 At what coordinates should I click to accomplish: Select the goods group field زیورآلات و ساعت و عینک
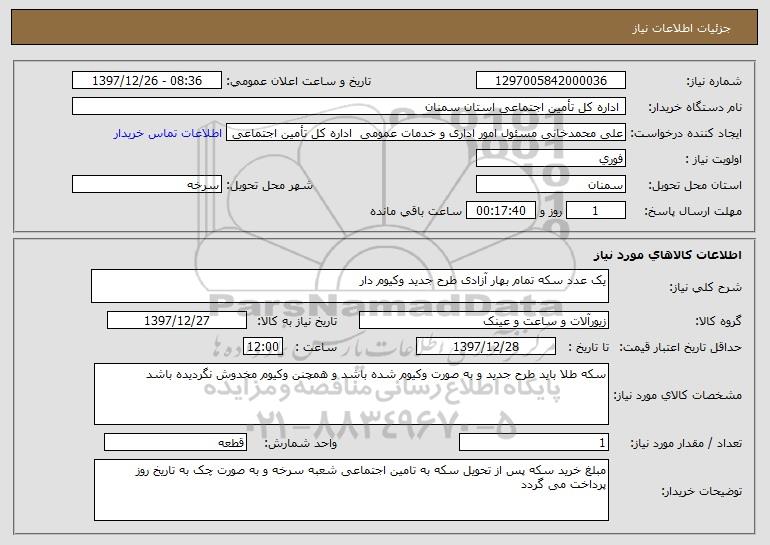484,321
